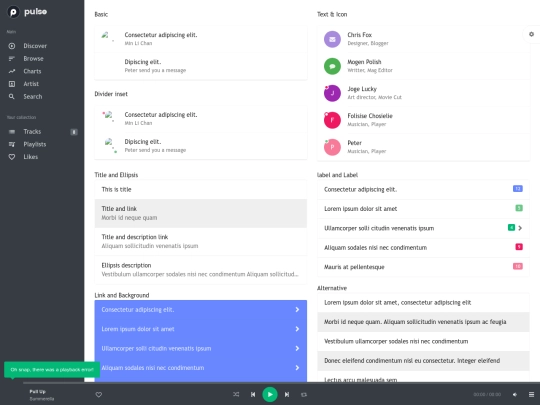This screenshot has height=405, width=540.
Task: Click Chris Fox's mail avatar icon
Action: click(x=332, y=39)
